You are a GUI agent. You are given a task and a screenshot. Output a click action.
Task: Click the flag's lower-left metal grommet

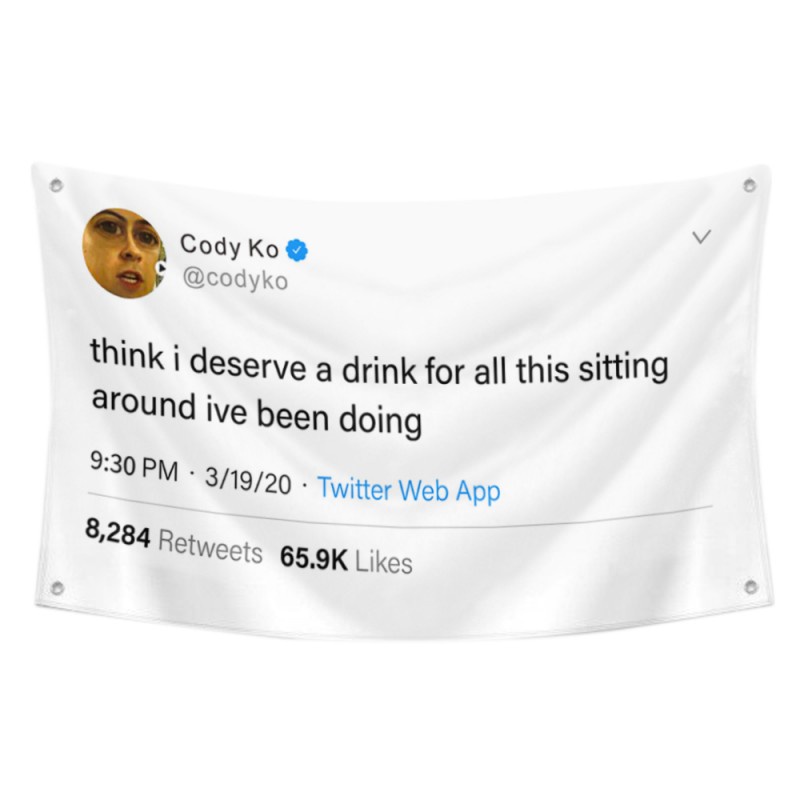[x=57, y=588]
